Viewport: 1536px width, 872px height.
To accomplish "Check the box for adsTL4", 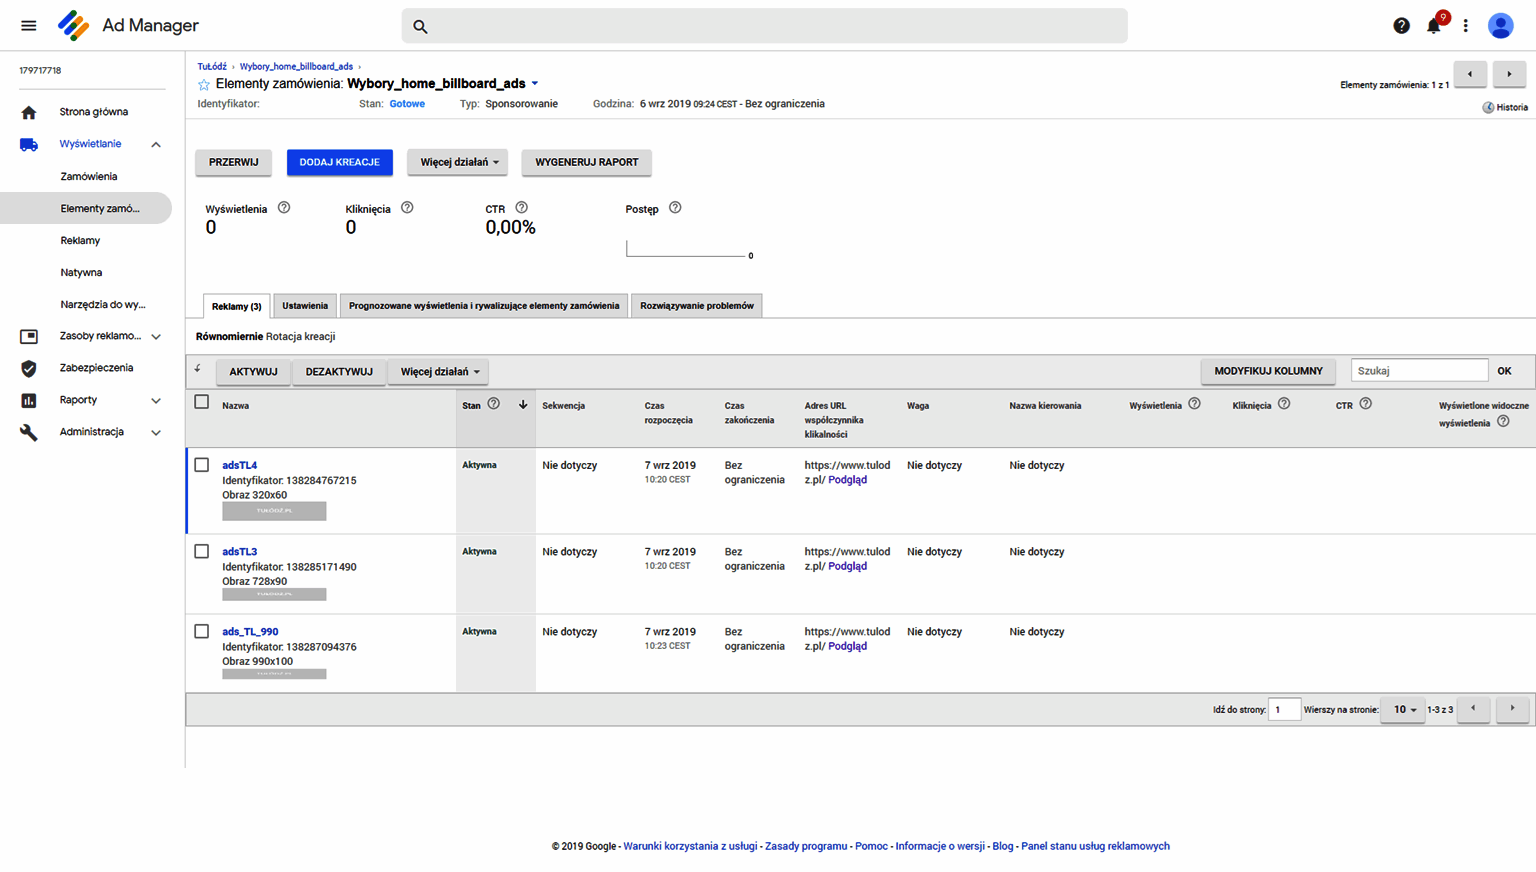I will point(202,465).
